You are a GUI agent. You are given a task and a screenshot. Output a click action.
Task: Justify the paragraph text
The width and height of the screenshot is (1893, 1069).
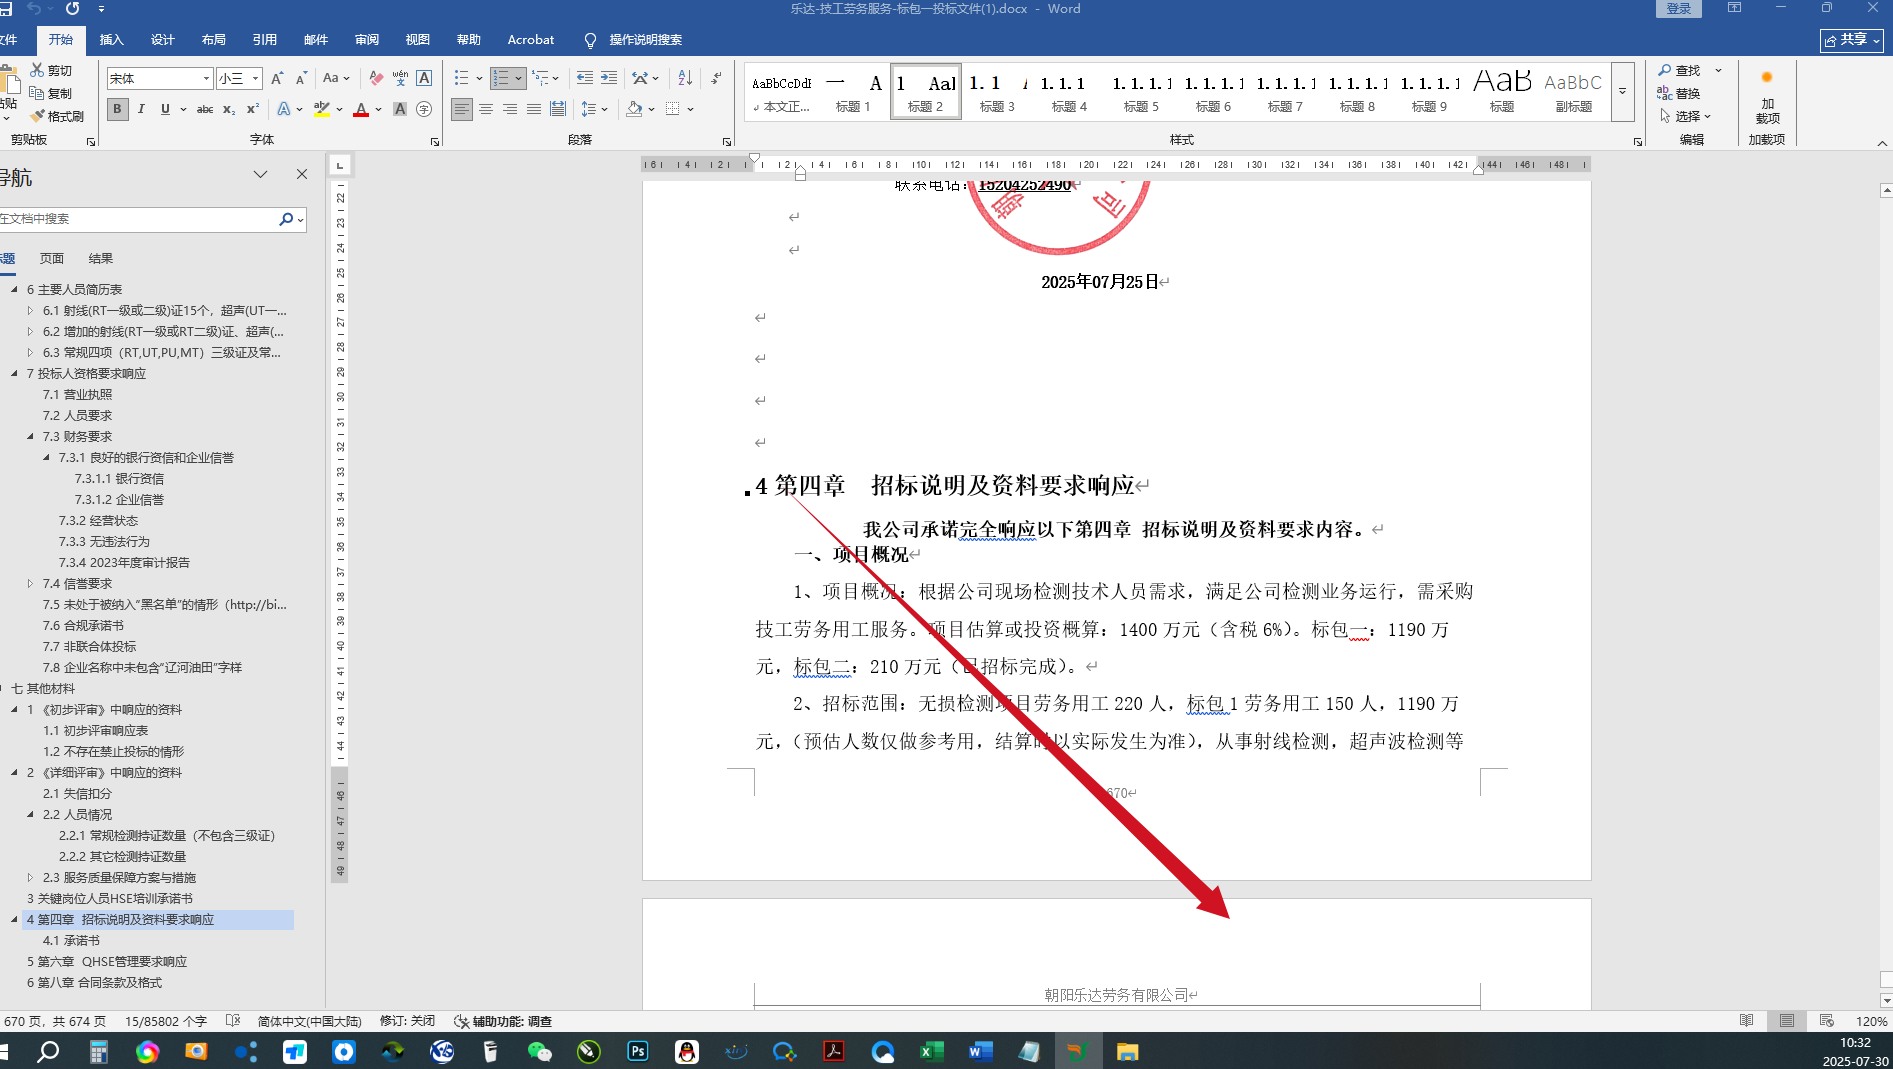click(534, 109)
